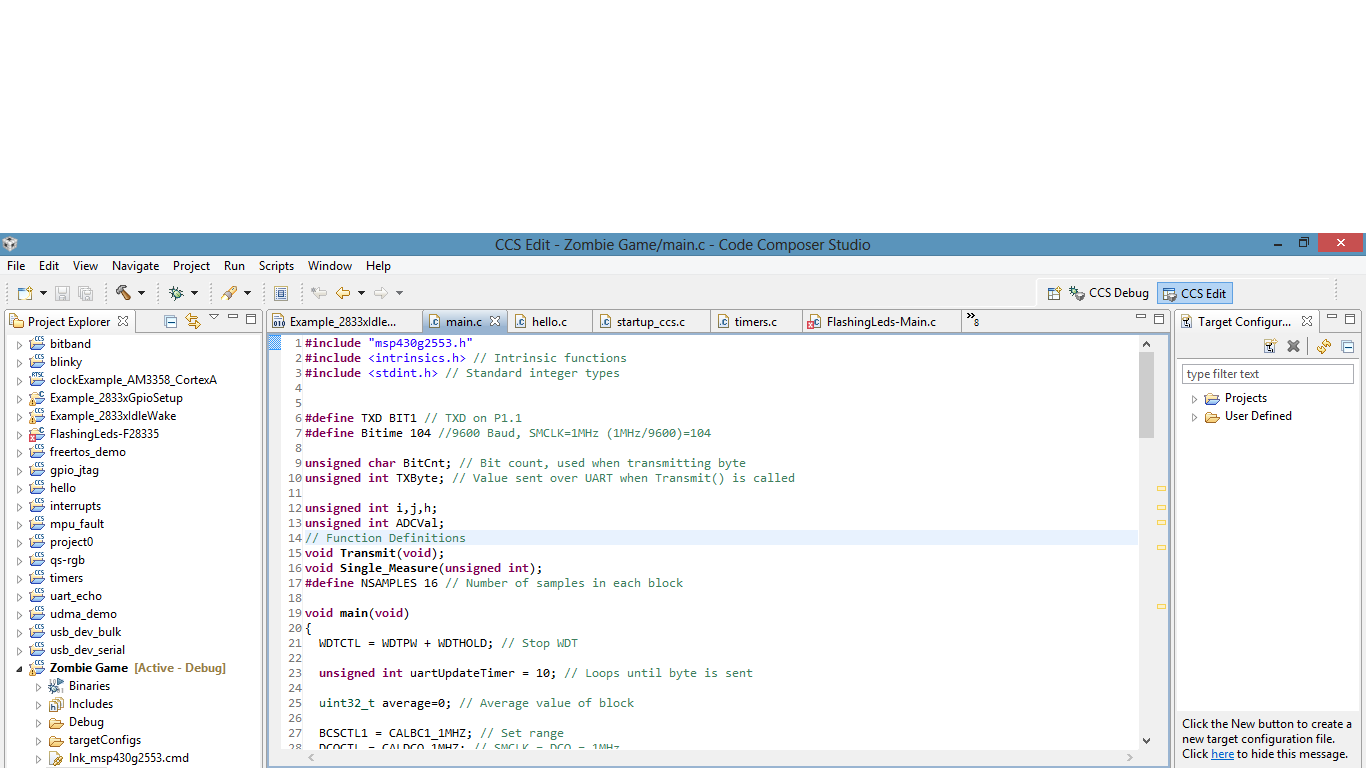This screenshot has height=768, width=1366.
Task: Open the debug bug dropdown arrow
Action: click(194, 293)
